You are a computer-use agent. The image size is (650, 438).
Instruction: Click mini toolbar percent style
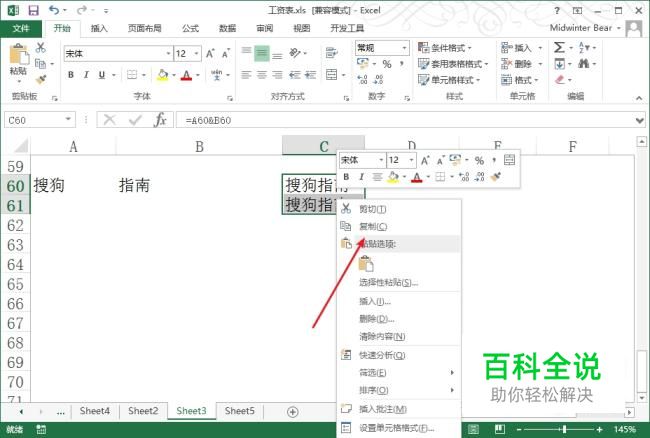[479, 160]
